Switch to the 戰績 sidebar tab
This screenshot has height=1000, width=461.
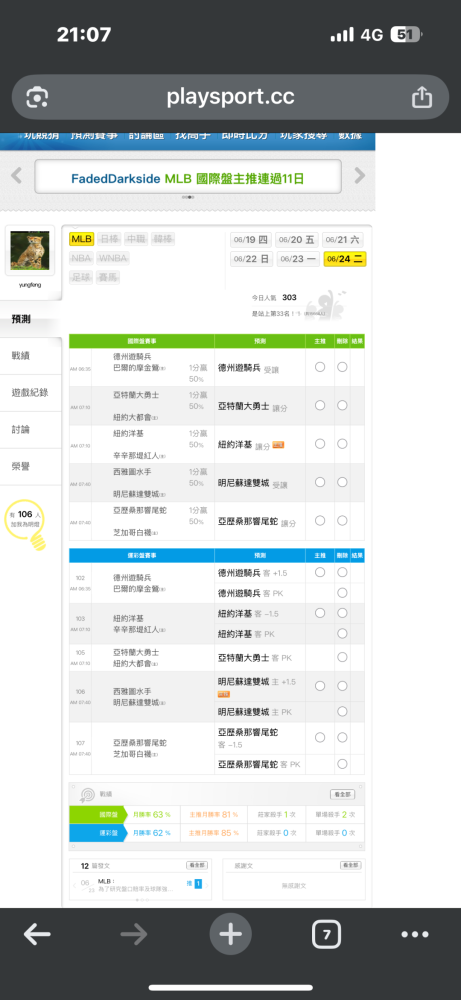[21, 356]
